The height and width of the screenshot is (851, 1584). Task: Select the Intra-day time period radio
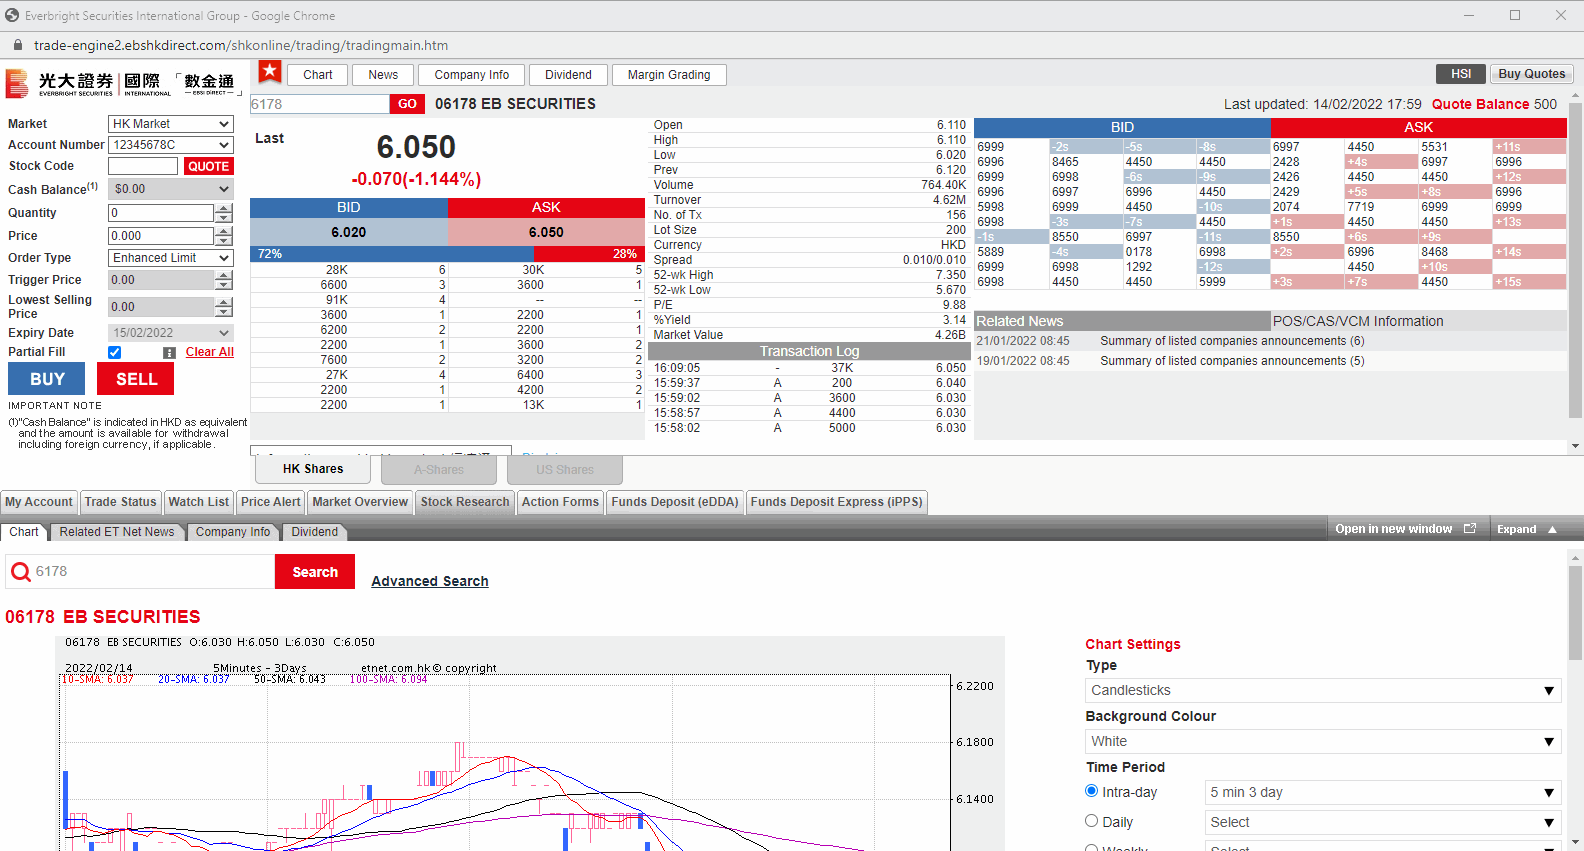pyautogui.click(x=1092, y=791)
